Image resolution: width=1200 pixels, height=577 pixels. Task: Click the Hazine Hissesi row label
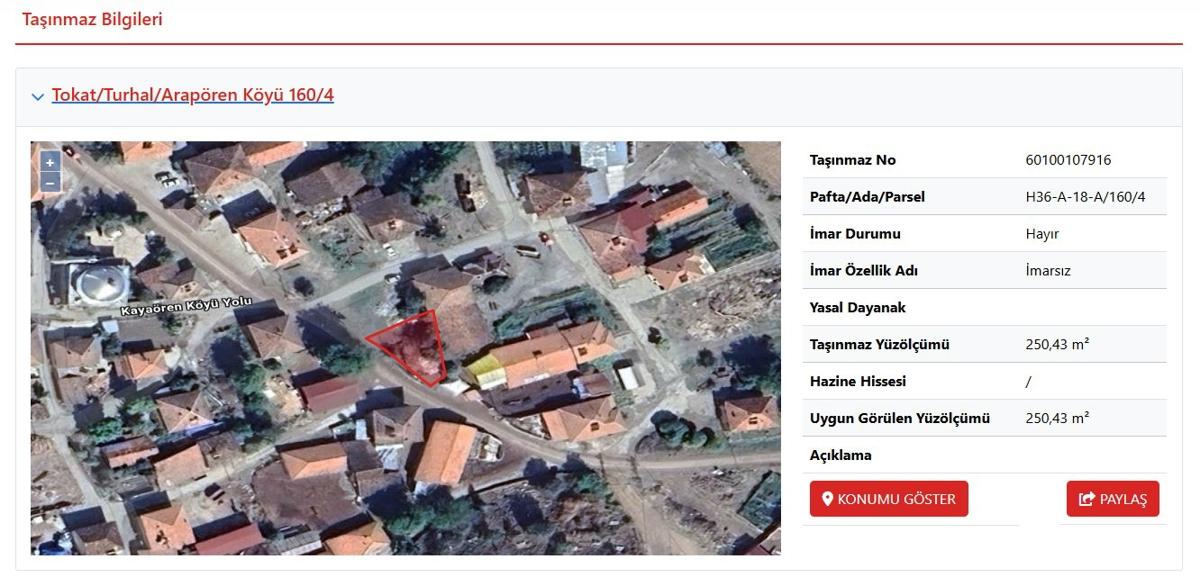(x=856, y=381)
